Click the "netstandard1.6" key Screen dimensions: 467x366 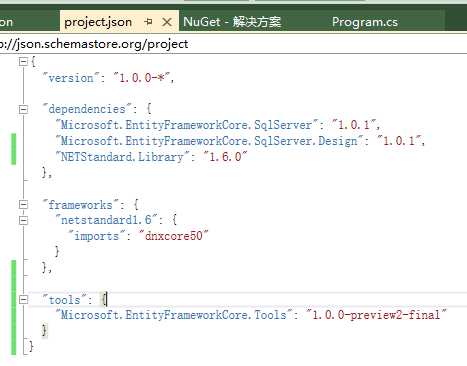pos(106,220)
